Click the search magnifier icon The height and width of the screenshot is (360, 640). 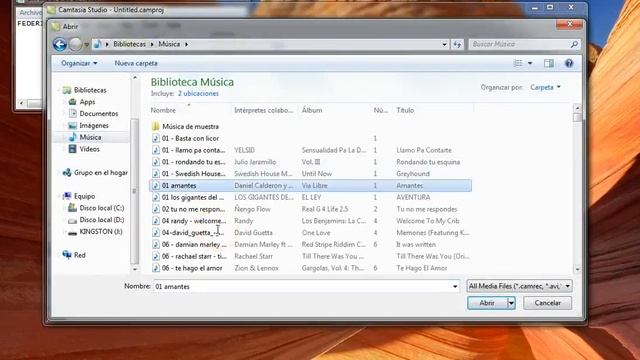pos(574,44)
